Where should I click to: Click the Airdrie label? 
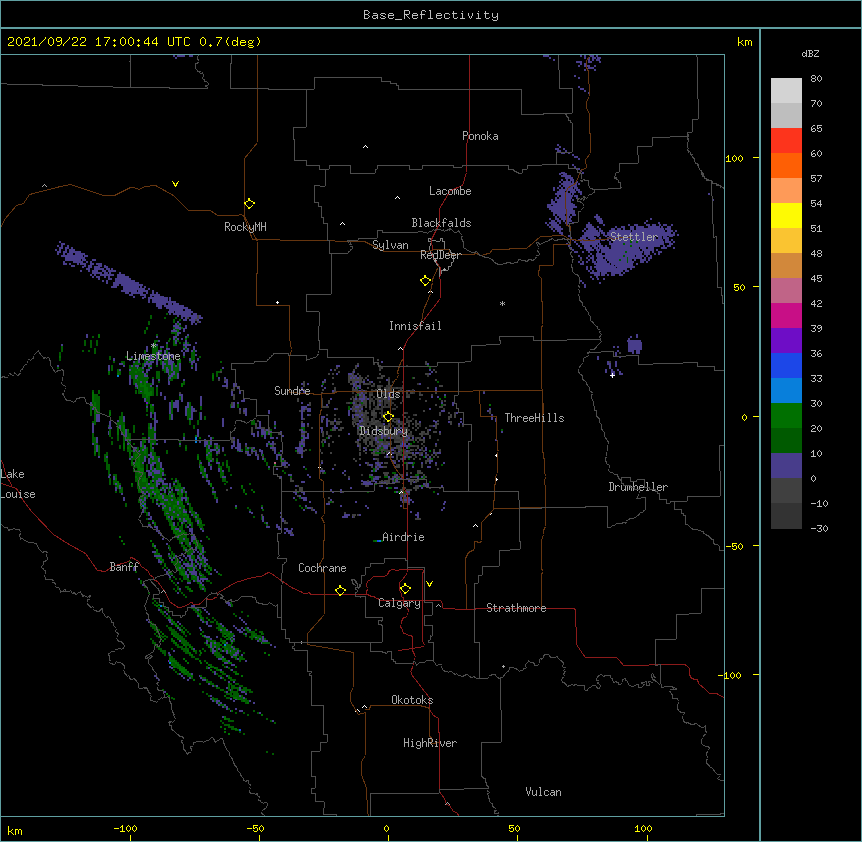click(403, 537)
